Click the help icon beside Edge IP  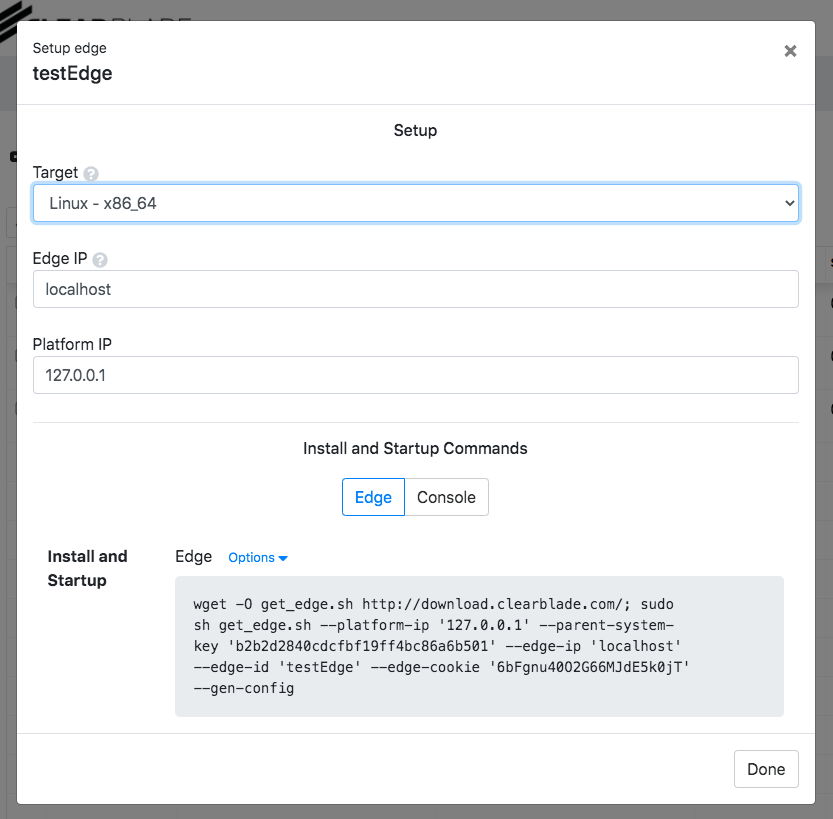tap(100, 259)
